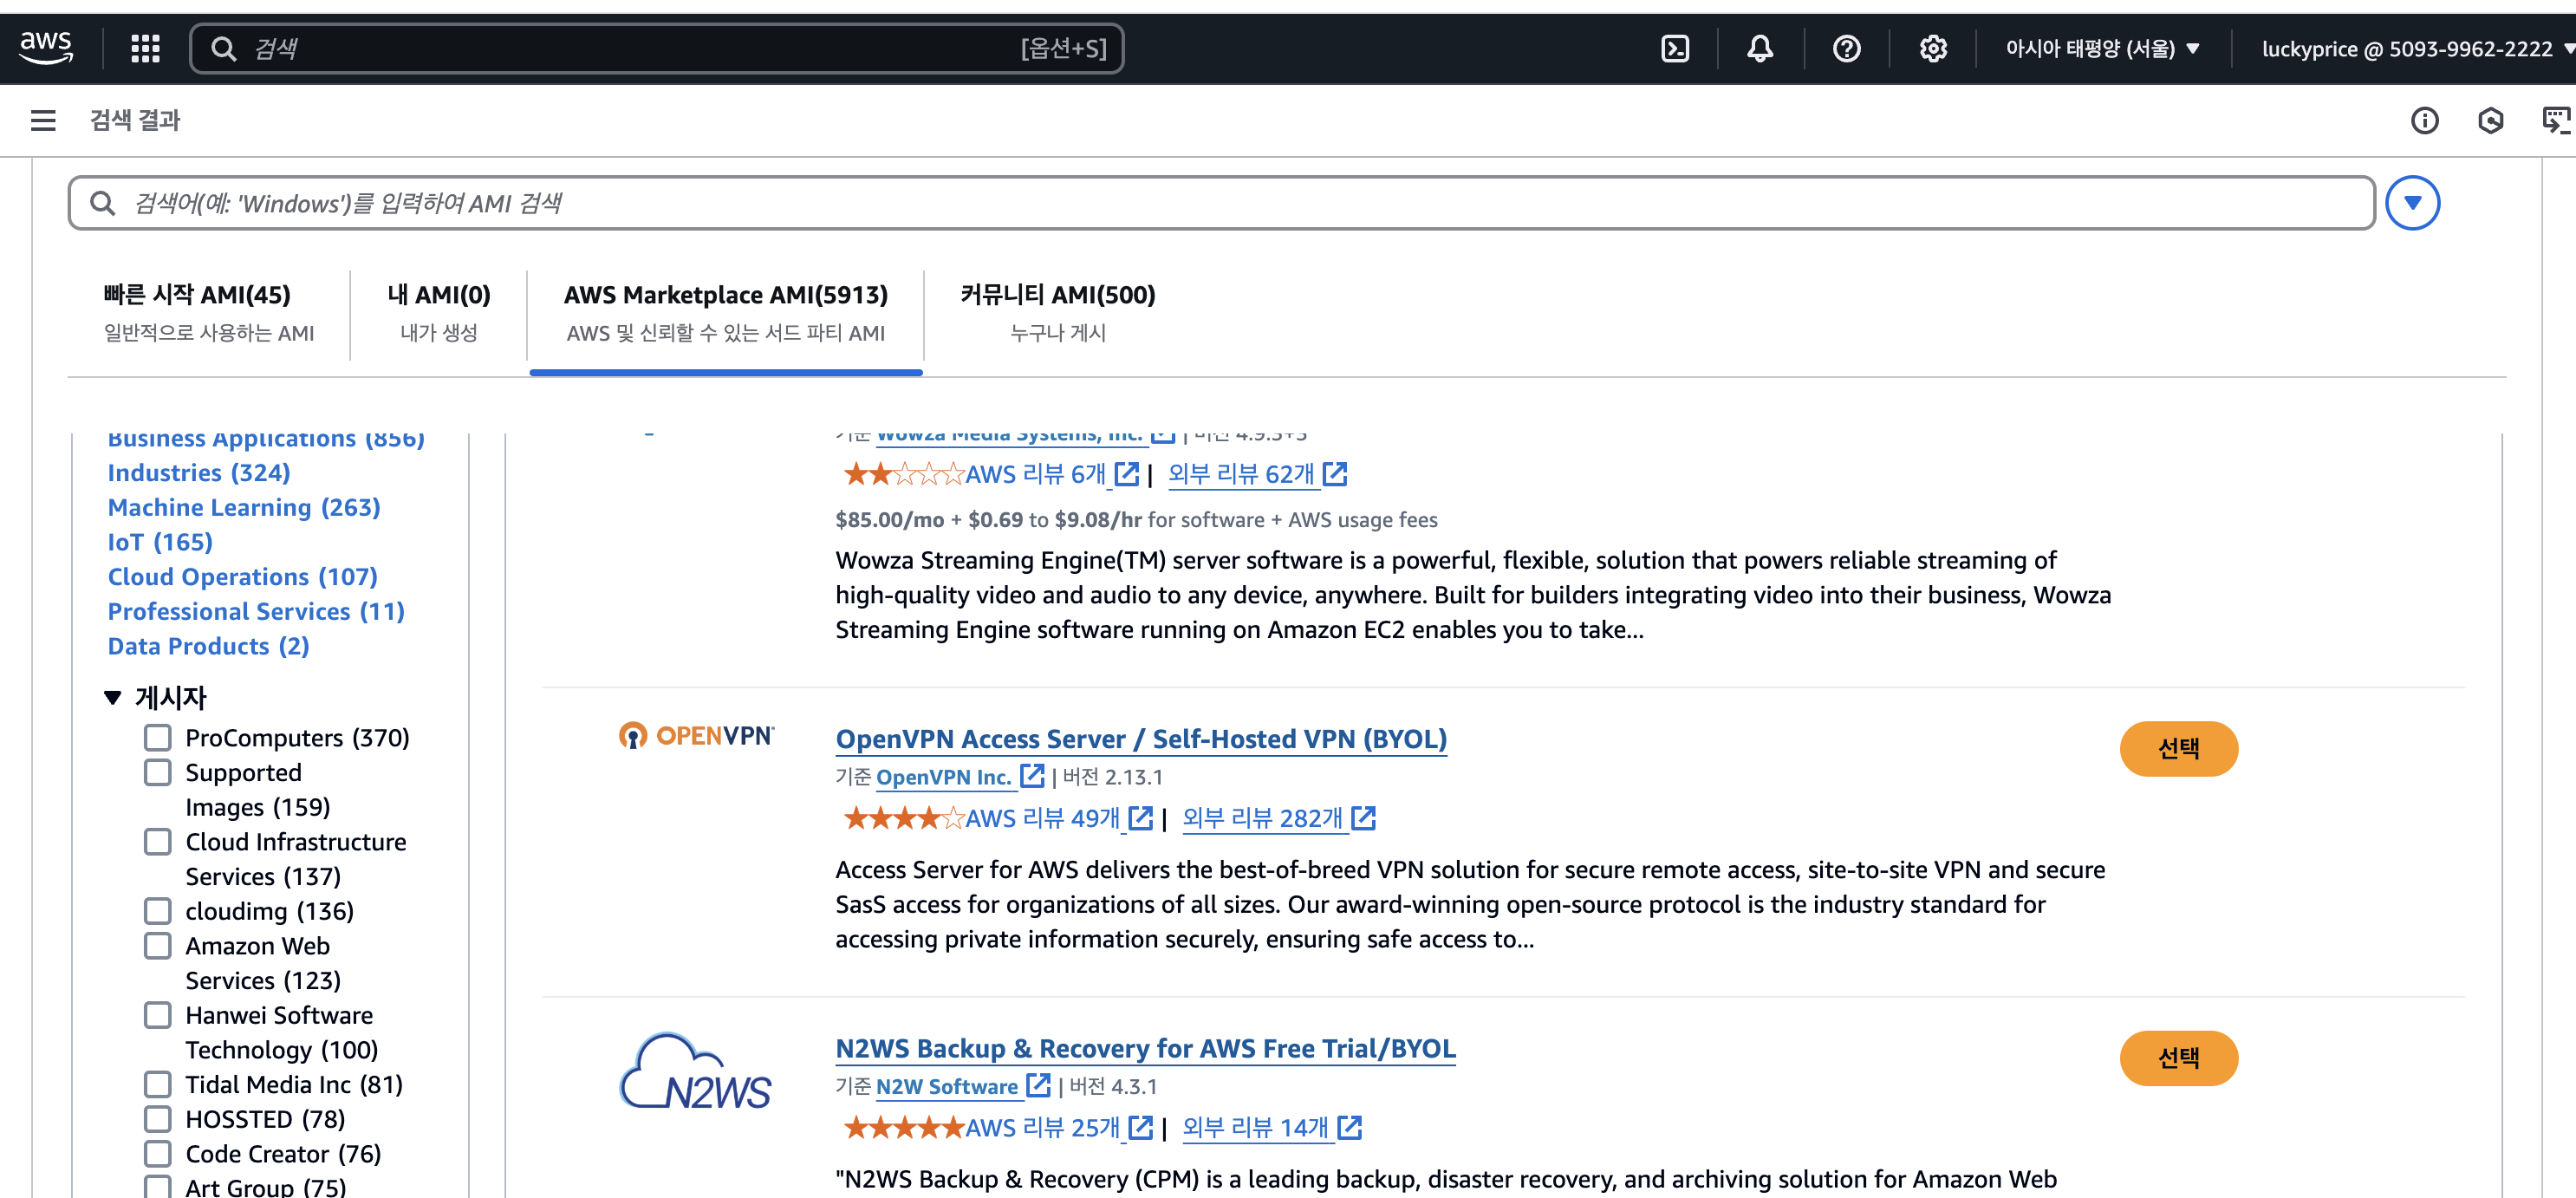Open the N2WS Backup & Recovery link

pyautogui.click(x=1144, y=1048)
